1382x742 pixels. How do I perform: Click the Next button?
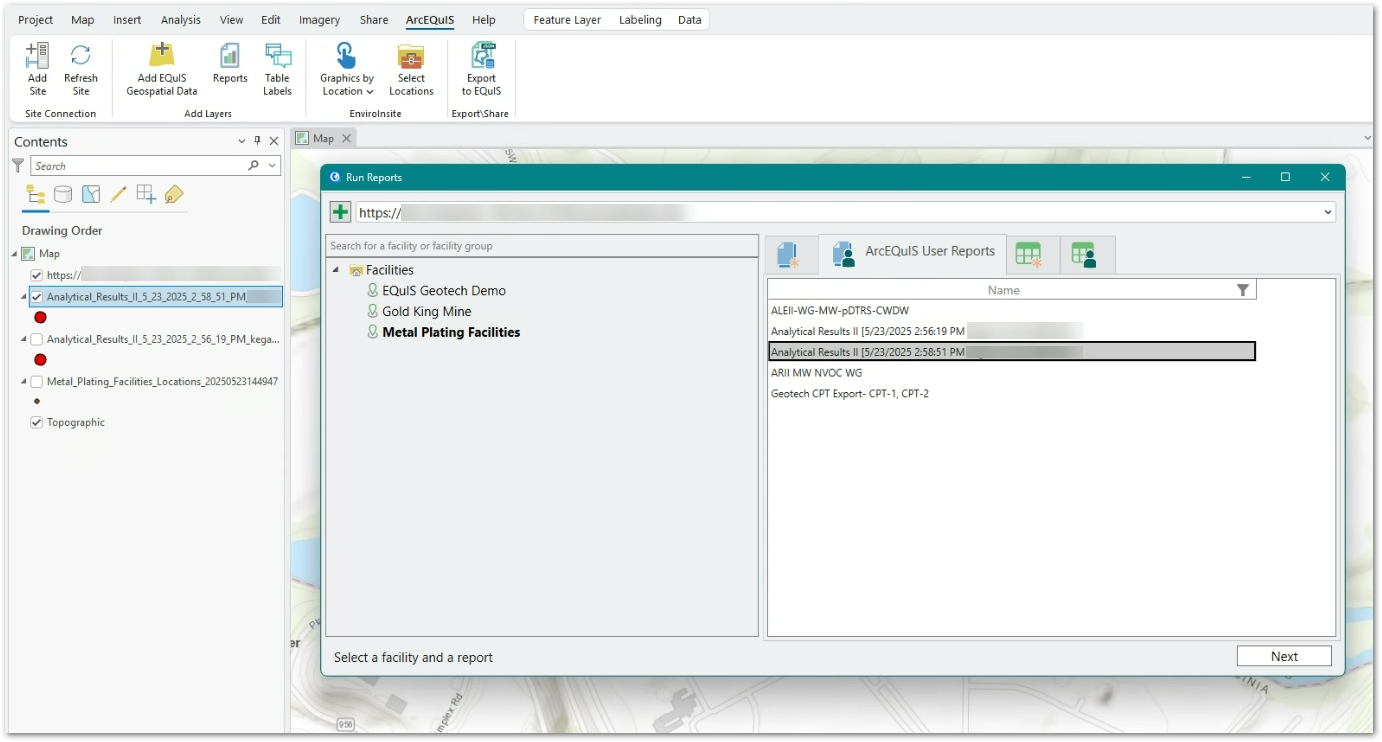pos(1283,656)
